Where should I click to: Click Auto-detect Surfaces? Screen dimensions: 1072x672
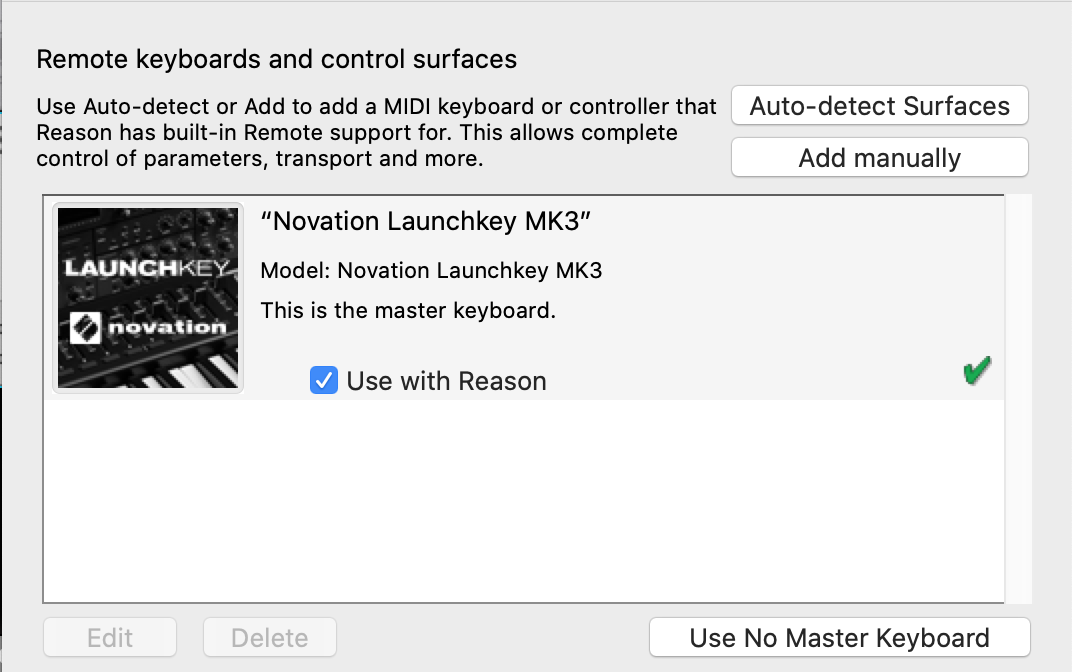879,105
